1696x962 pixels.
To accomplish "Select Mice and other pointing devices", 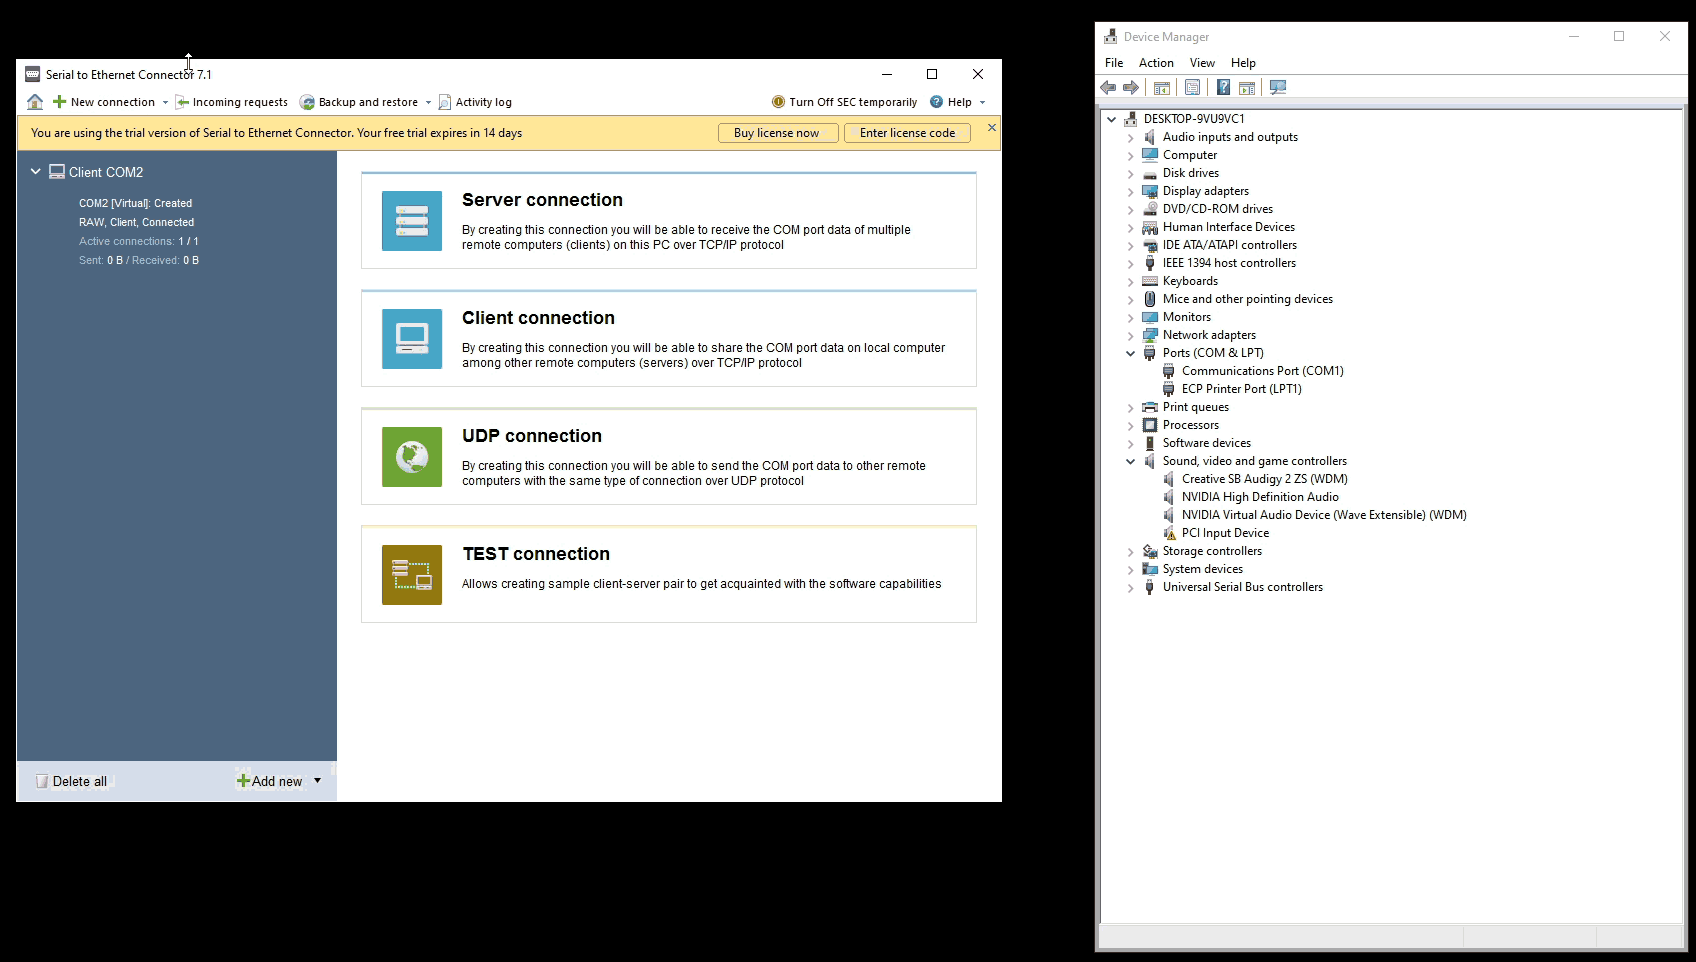I will (1247, 299).
